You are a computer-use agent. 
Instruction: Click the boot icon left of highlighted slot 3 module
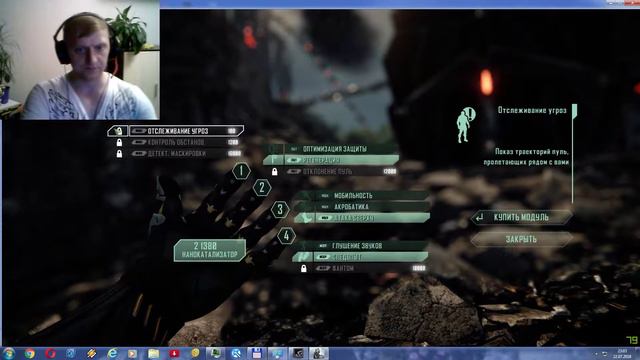(304, 218)
